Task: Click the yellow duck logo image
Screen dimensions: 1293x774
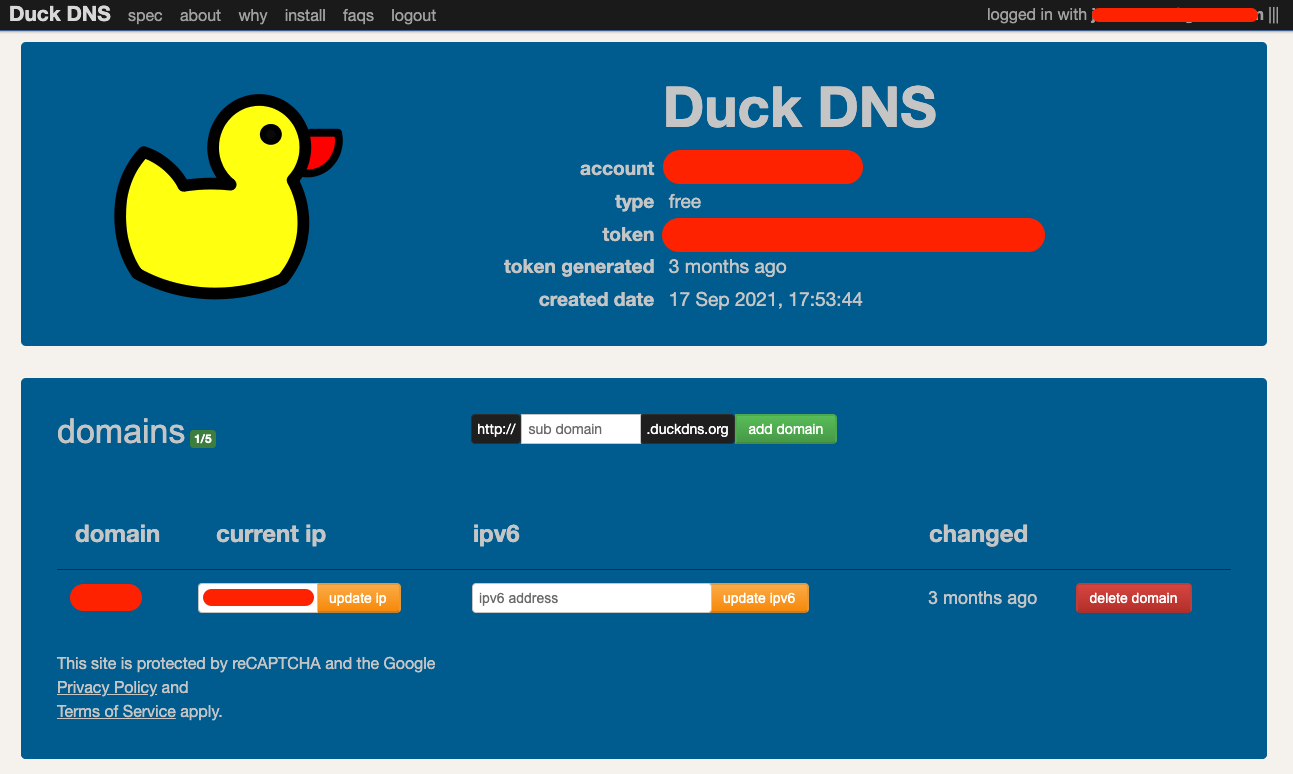Action: (x=228, y=196)
